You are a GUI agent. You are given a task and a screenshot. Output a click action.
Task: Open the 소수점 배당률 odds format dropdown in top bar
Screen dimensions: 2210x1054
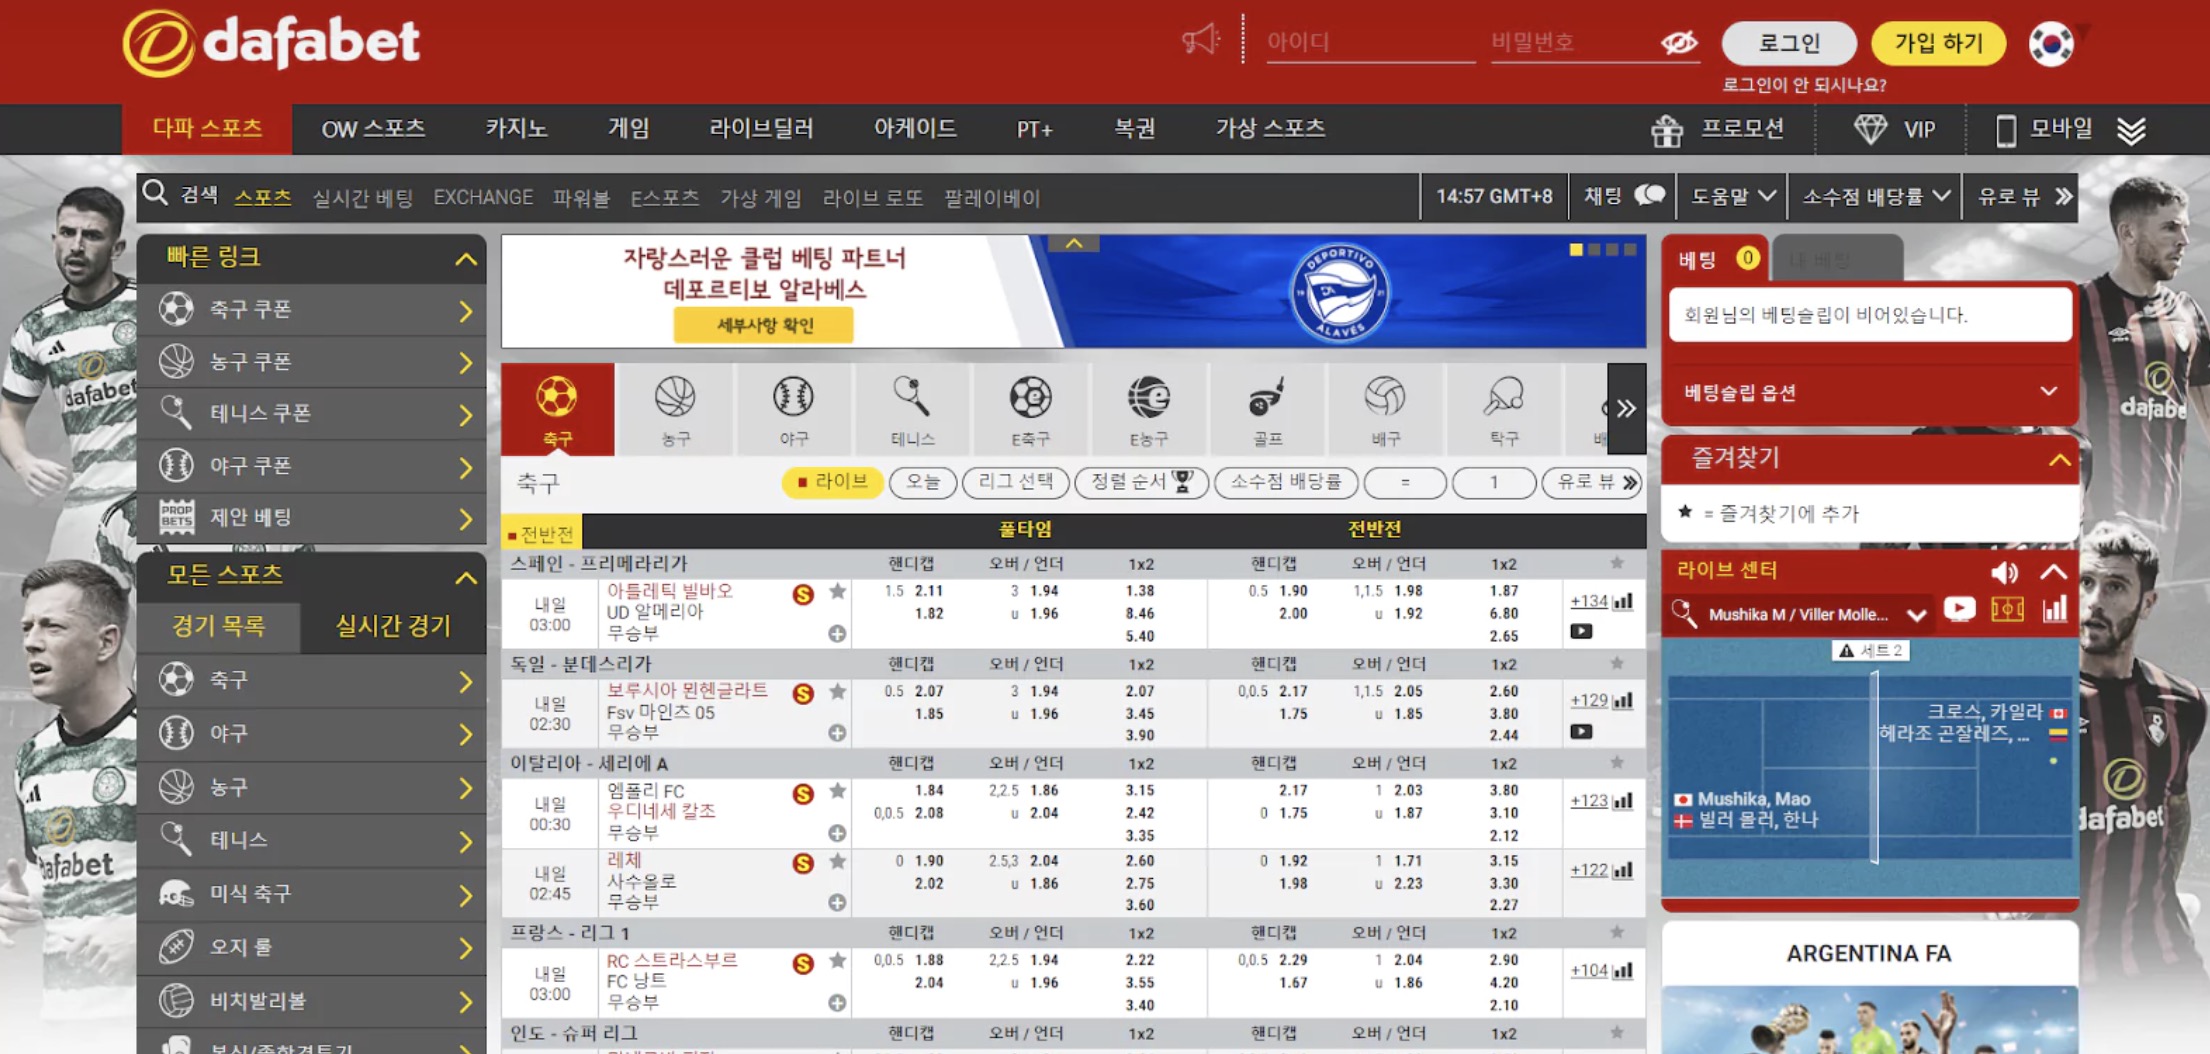tap(1875, 197)
